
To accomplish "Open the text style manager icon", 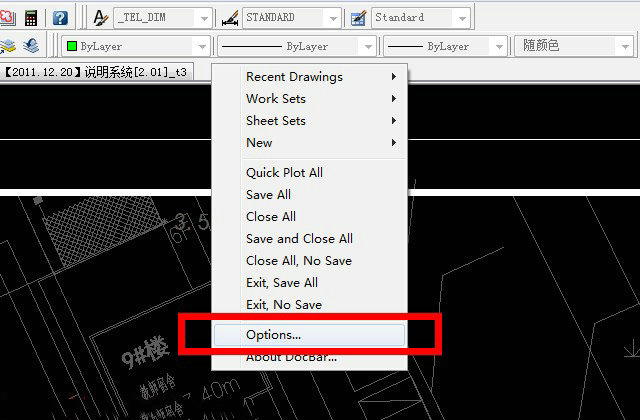I will point(100,18).
